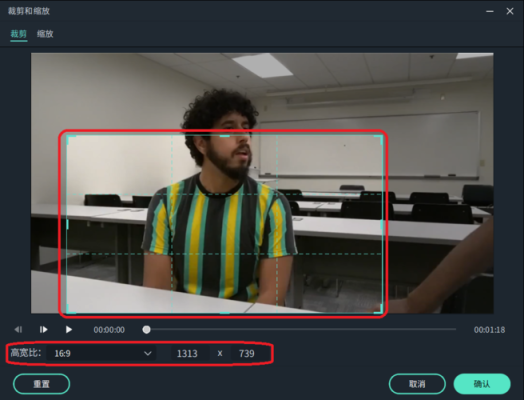The width and height of the screenshot is (524, 400).
Task: Click the bottom-left crop corner handle
Action: pos(69,310)
